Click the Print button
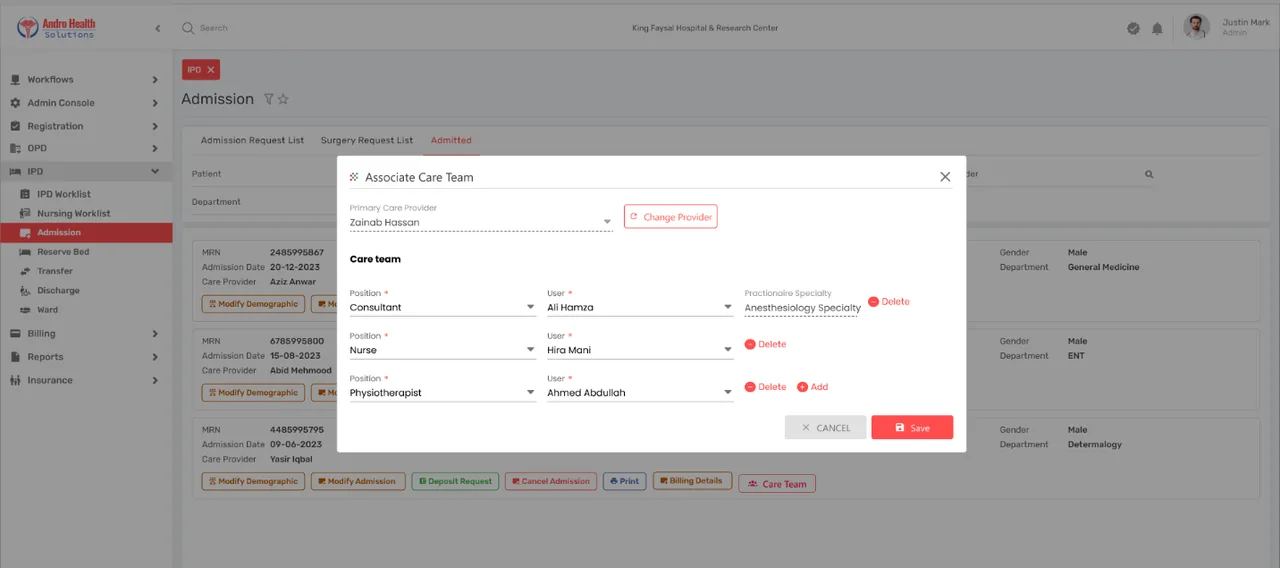The image size is (1280, 568). point(625,481)
